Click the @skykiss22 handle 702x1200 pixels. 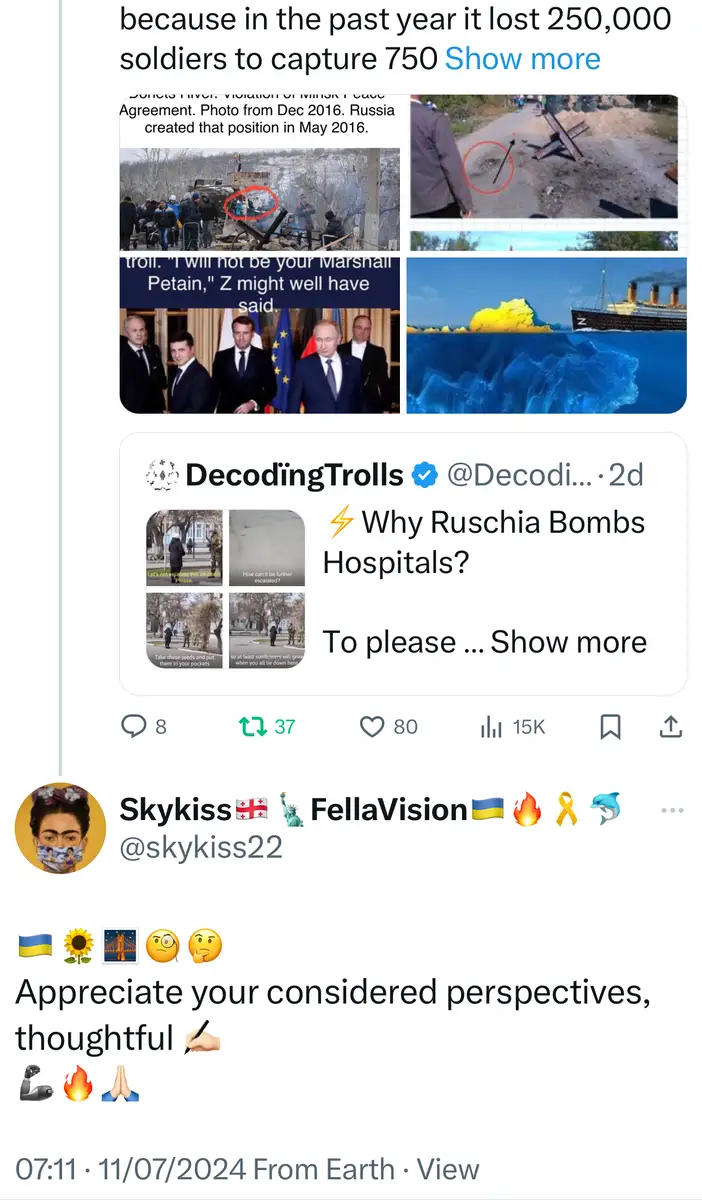(201, 848)
